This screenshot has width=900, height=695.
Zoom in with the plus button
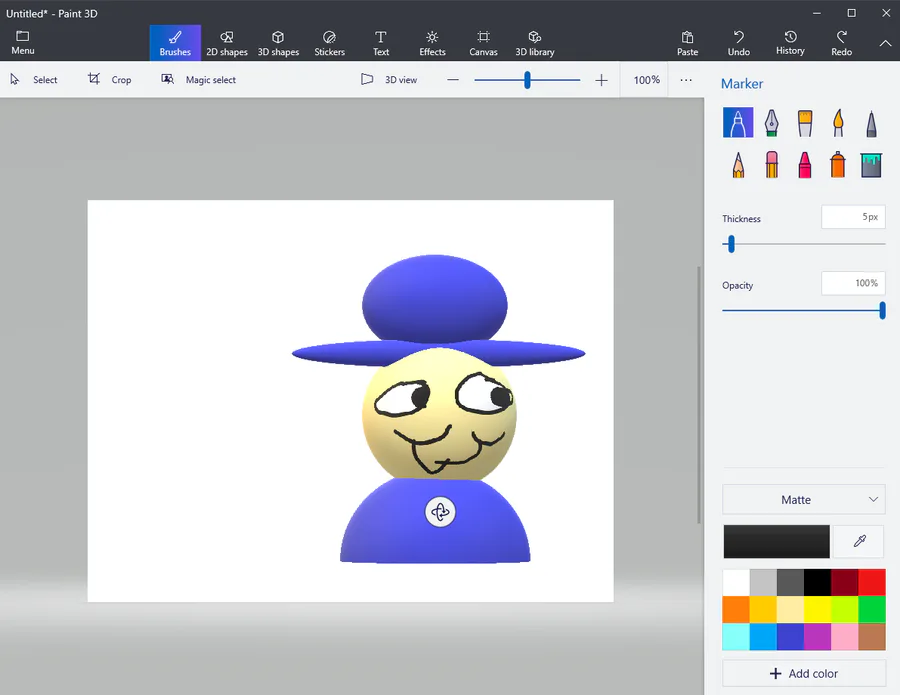click(601, 80)
